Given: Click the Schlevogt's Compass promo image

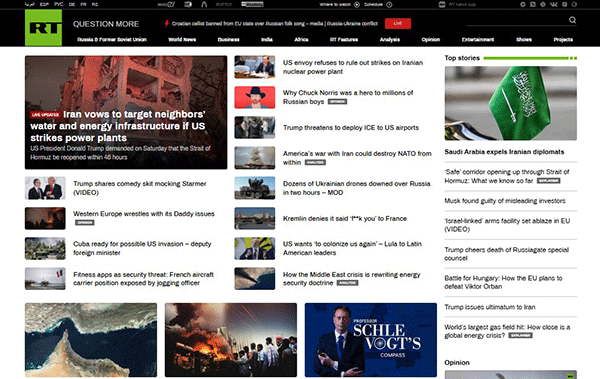Looking at the screenshot, I should pos(370,340).
